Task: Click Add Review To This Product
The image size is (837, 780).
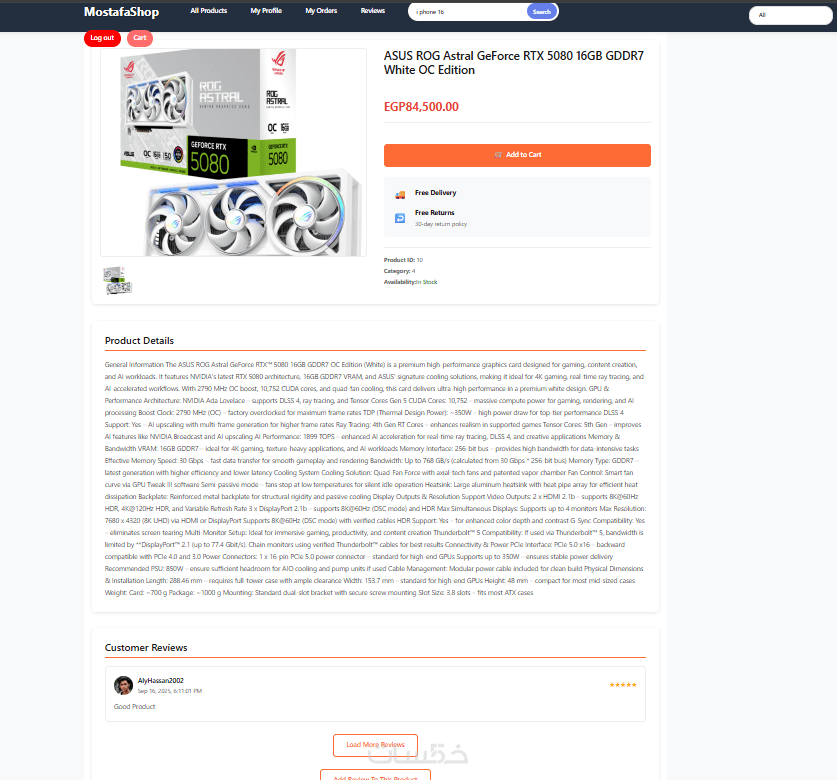Action: coord(375,776)
